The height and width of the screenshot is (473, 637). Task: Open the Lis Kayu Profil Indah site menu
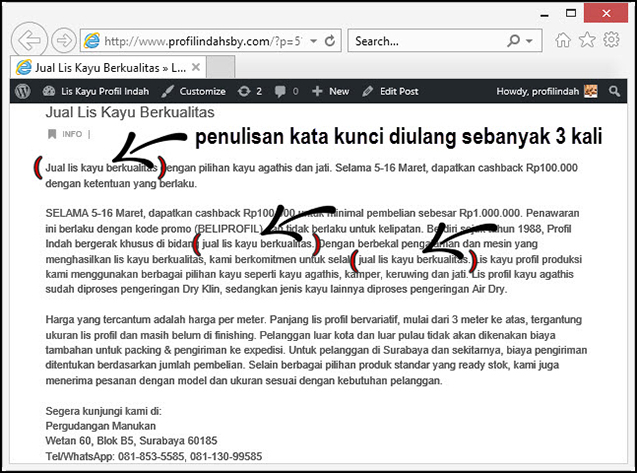click(x=105, y=91)
